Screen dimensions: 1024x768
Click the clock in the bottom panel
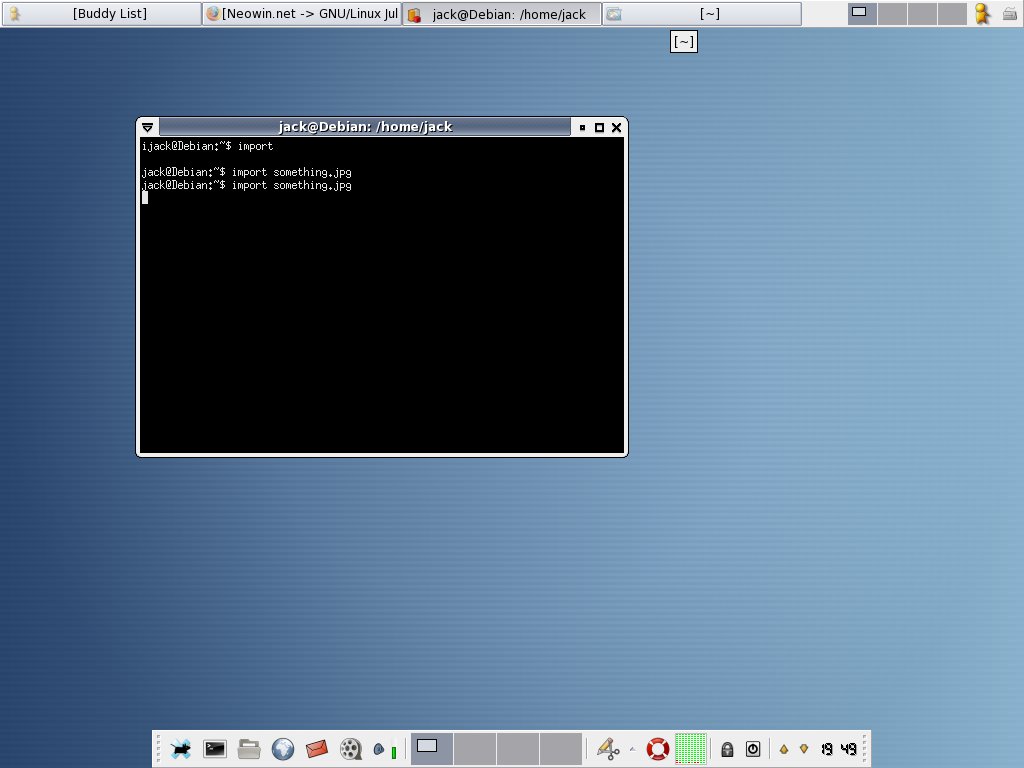[838, 749]
